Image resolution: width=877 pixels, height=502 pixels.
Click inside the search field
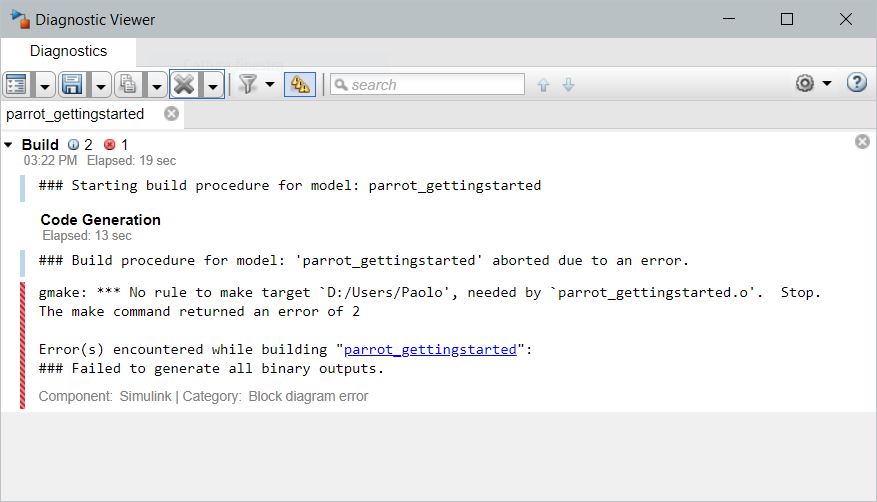tap(427, 84)
